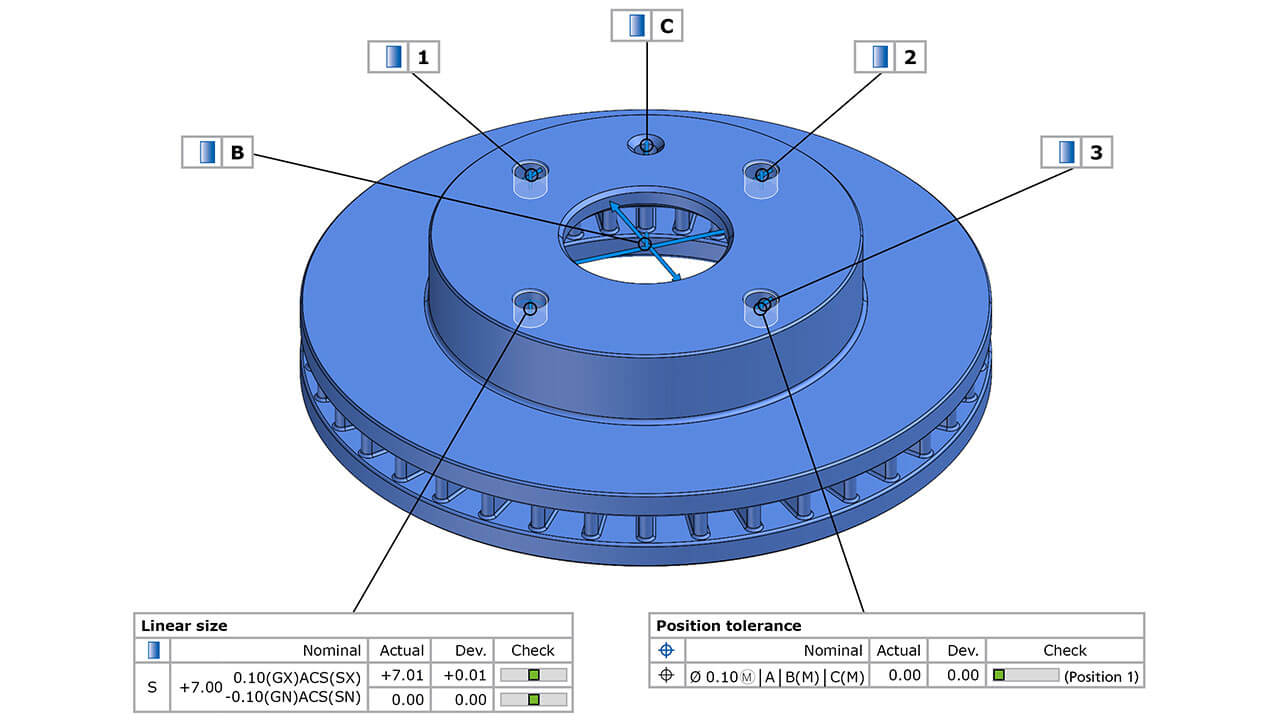Viewport: 1280px width, 720px height.
Task: Select the Ø 0.10 tolerance nominal cell
Action: (x=776, y=676)
